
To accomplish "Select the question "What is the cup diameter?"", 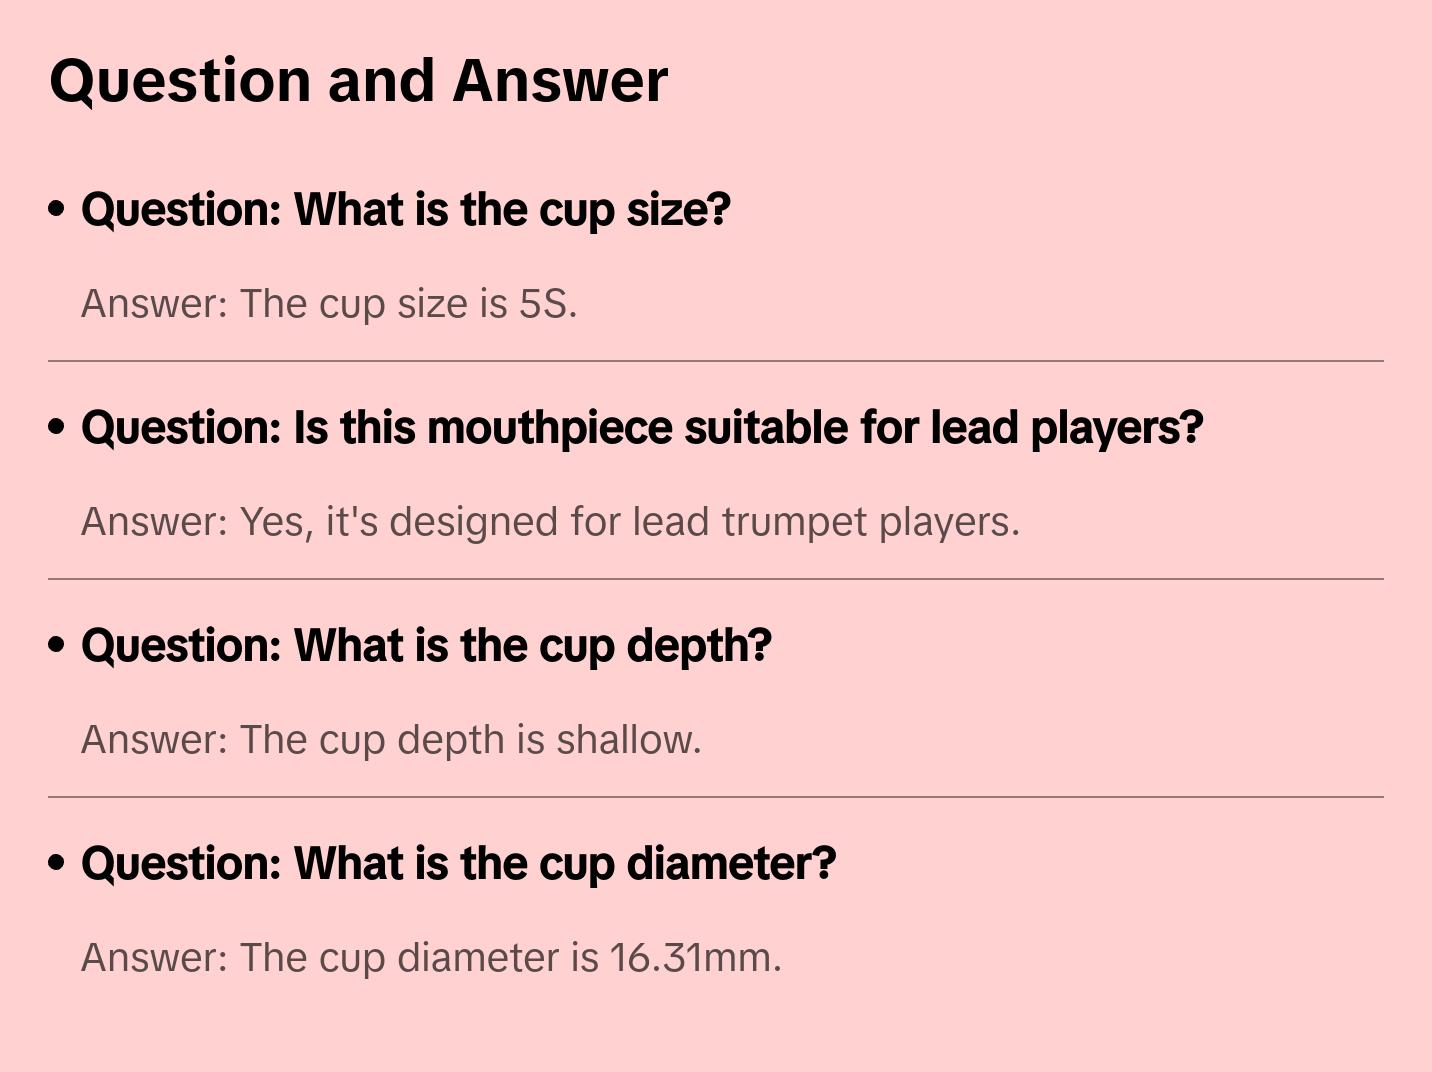I will click(458, 864).
